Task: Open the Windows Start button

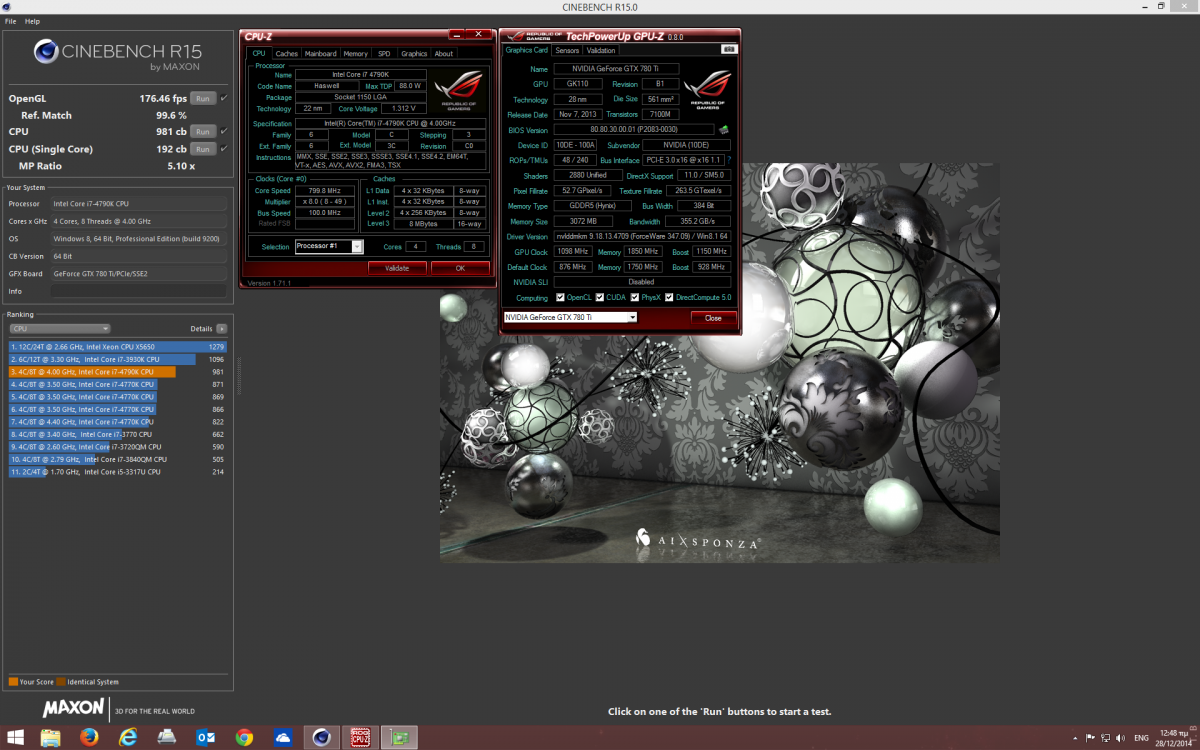Action: click(17, 737)
